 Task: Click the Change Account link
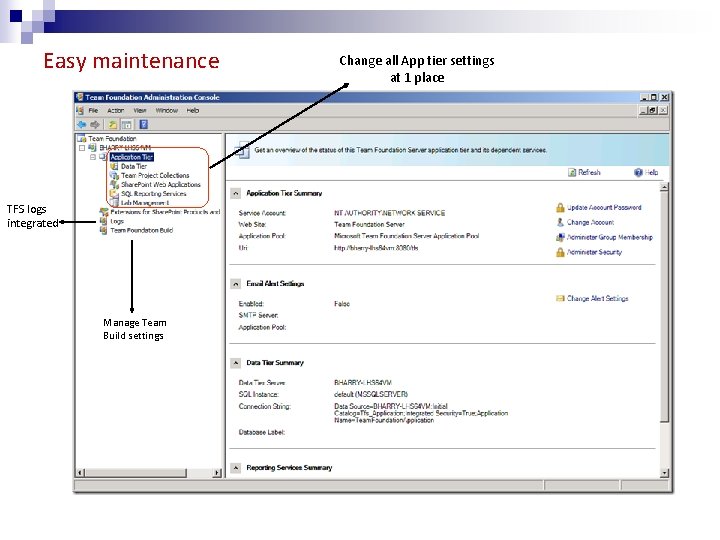point(591,222)
